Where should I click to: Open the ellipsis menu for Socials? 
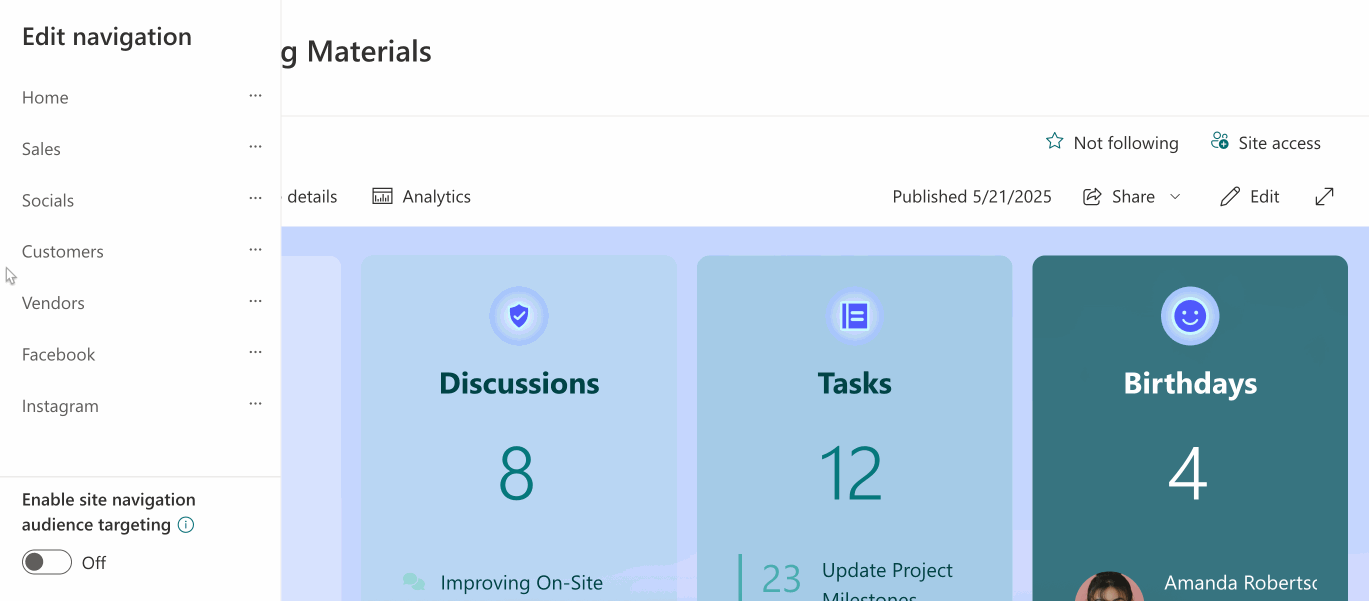point(255,199)
